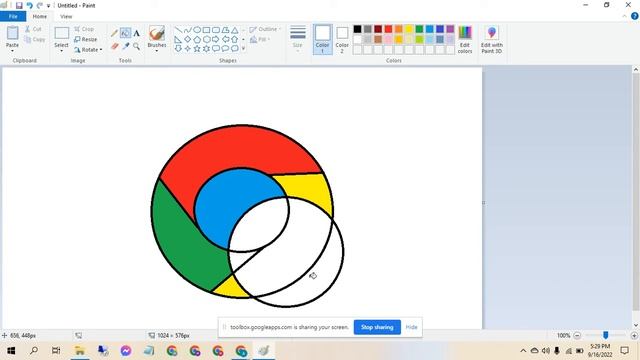640x360 pixels.
Task: Open the Windows Start menu
Action: tap(11, 351)
